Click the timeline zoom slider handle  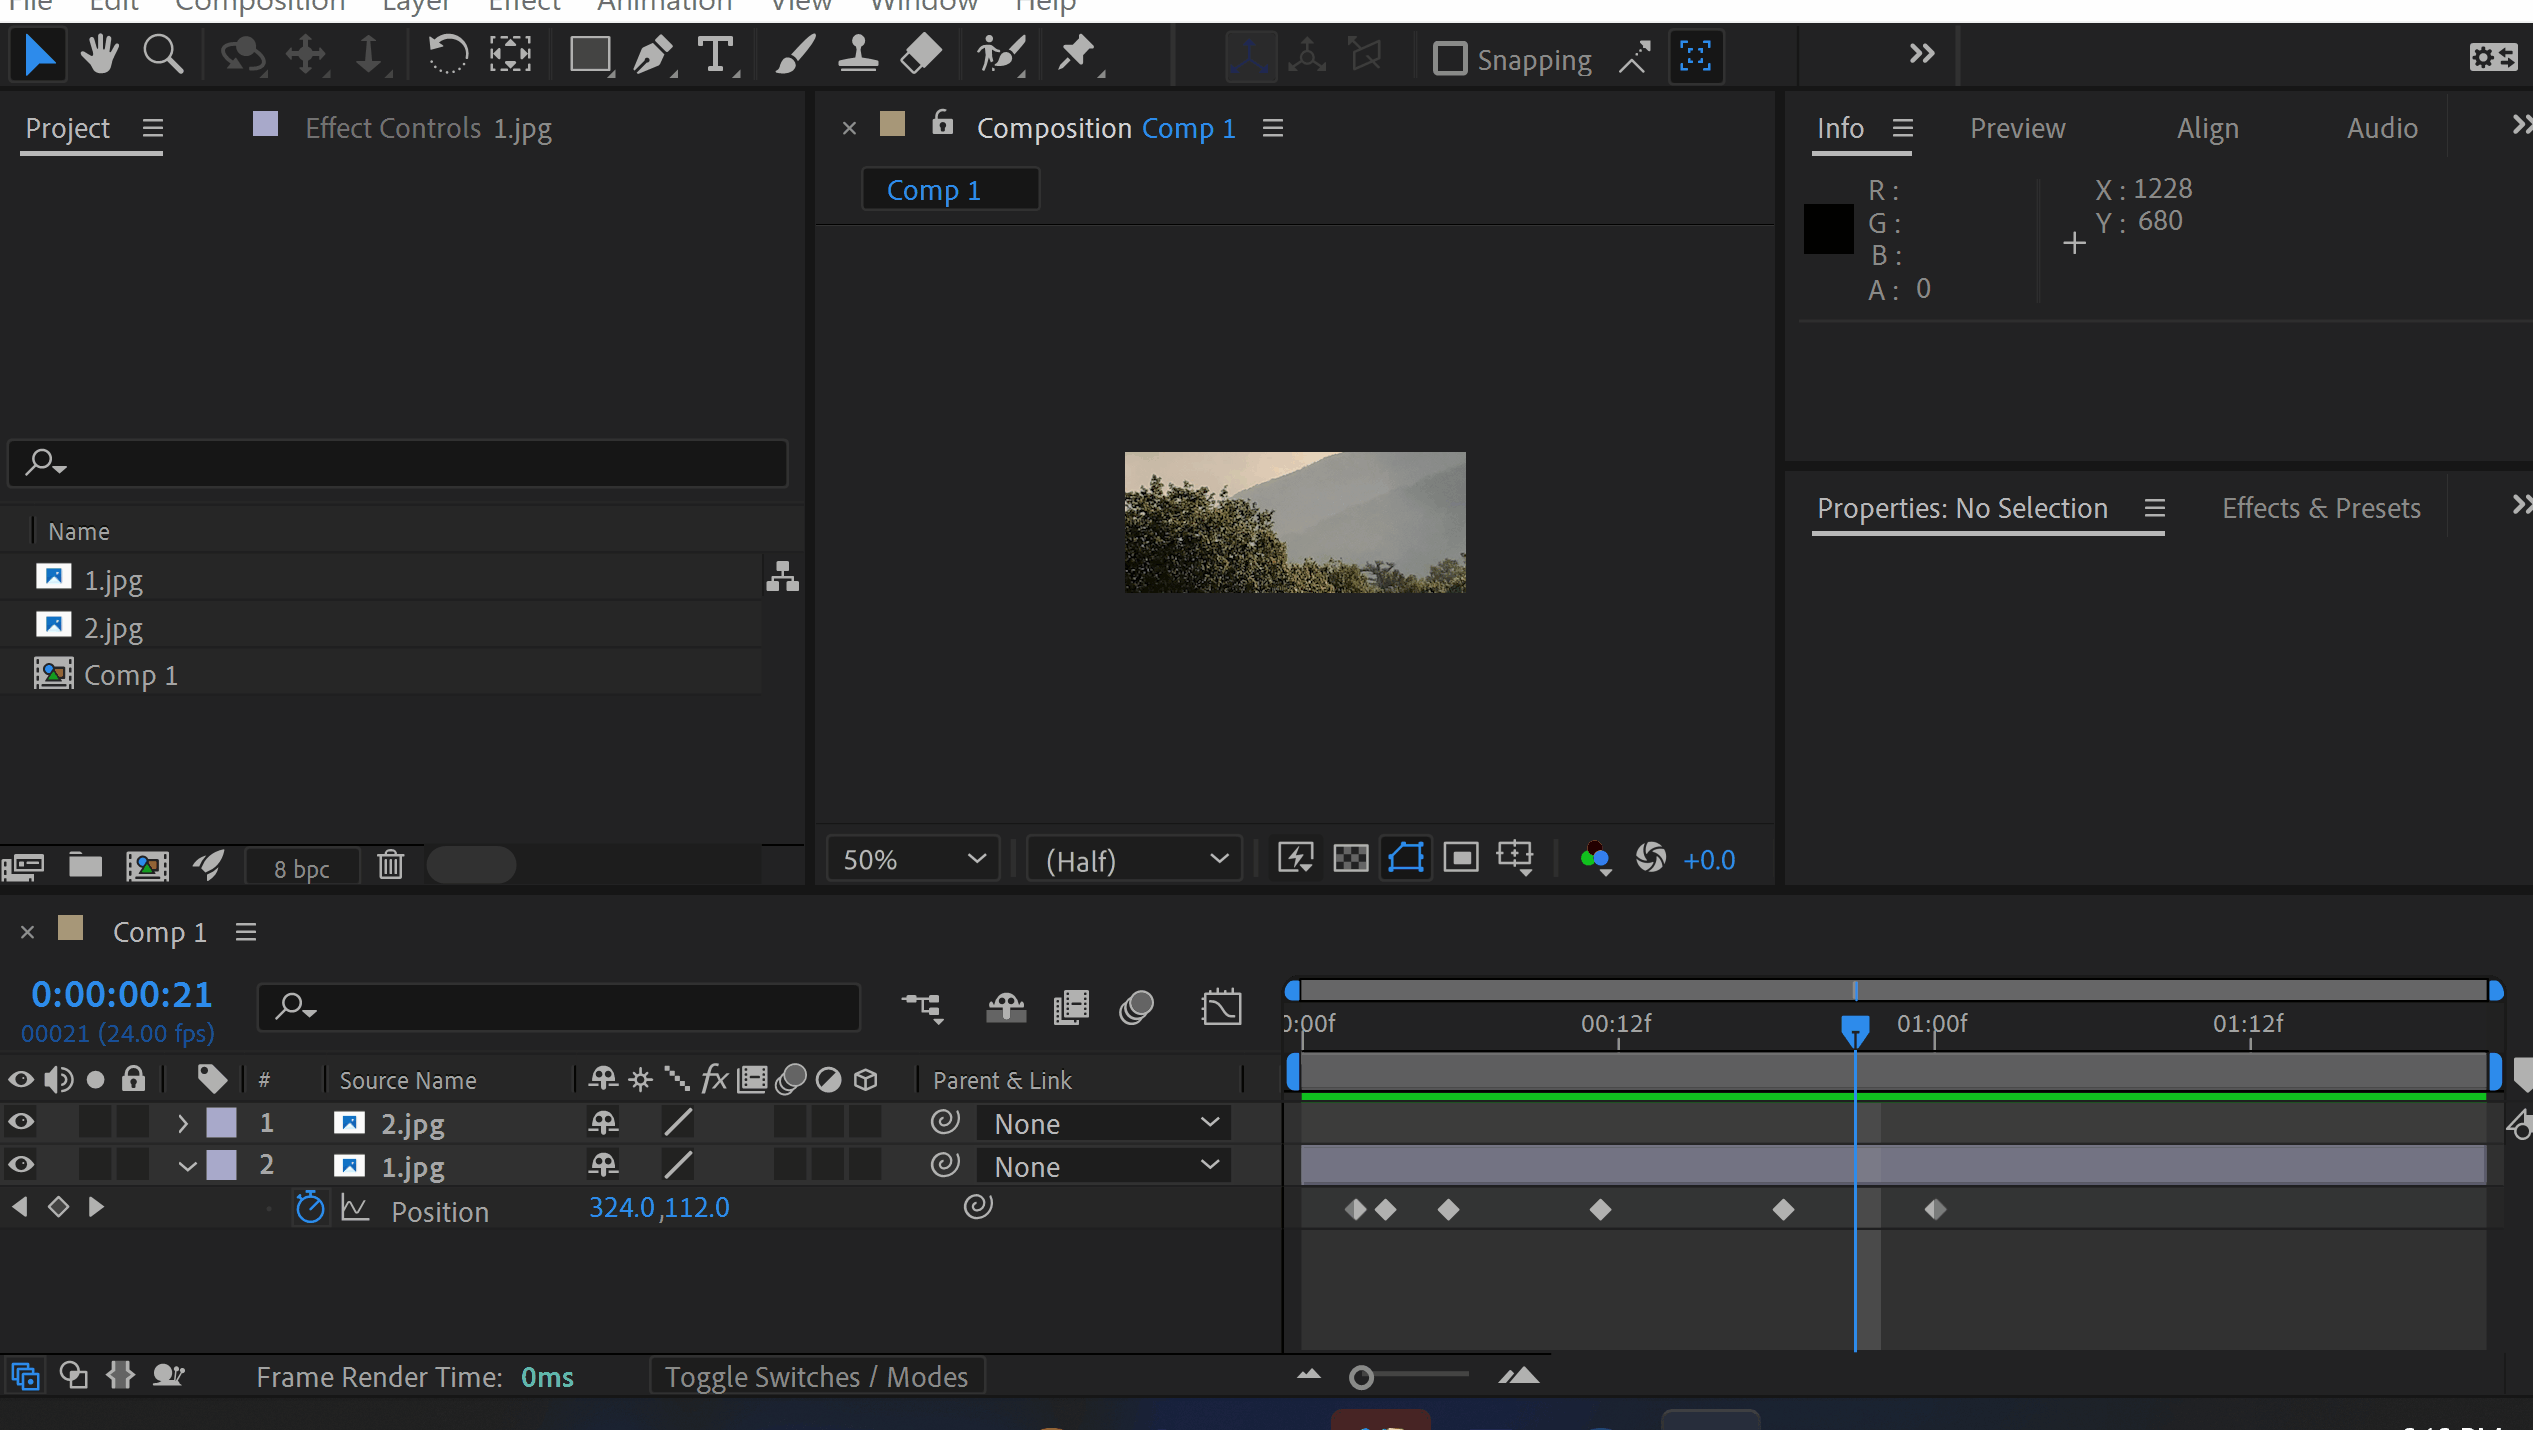tap(1360, 1378)
